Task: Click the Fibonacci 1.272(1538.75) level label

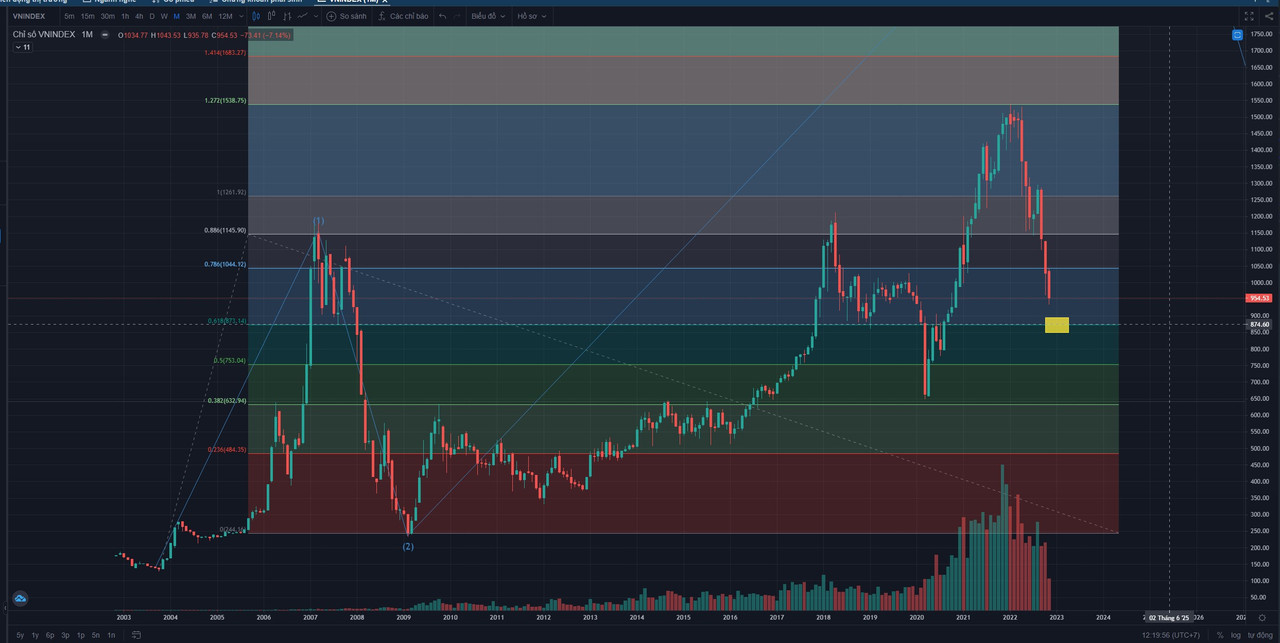Action: 225,101
